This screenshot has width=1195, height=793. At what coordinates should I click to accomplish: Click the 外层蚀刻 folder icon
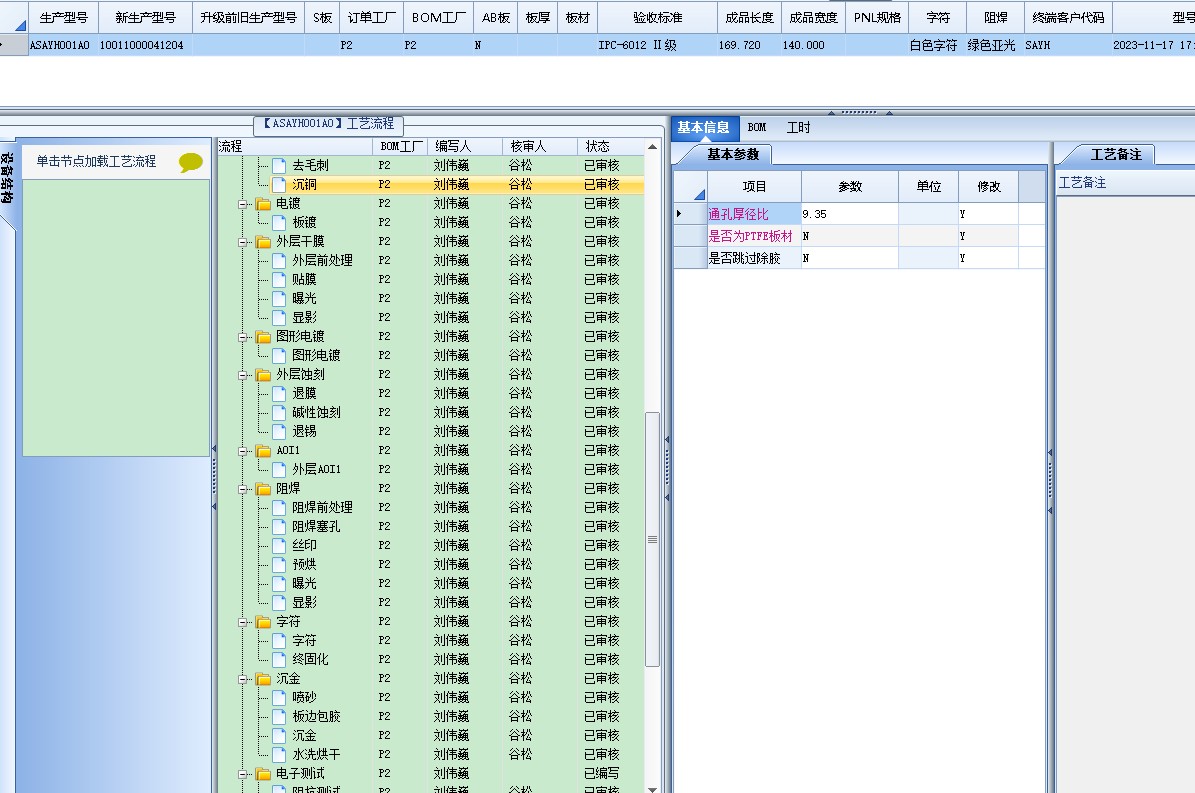[x=264, y=375]
